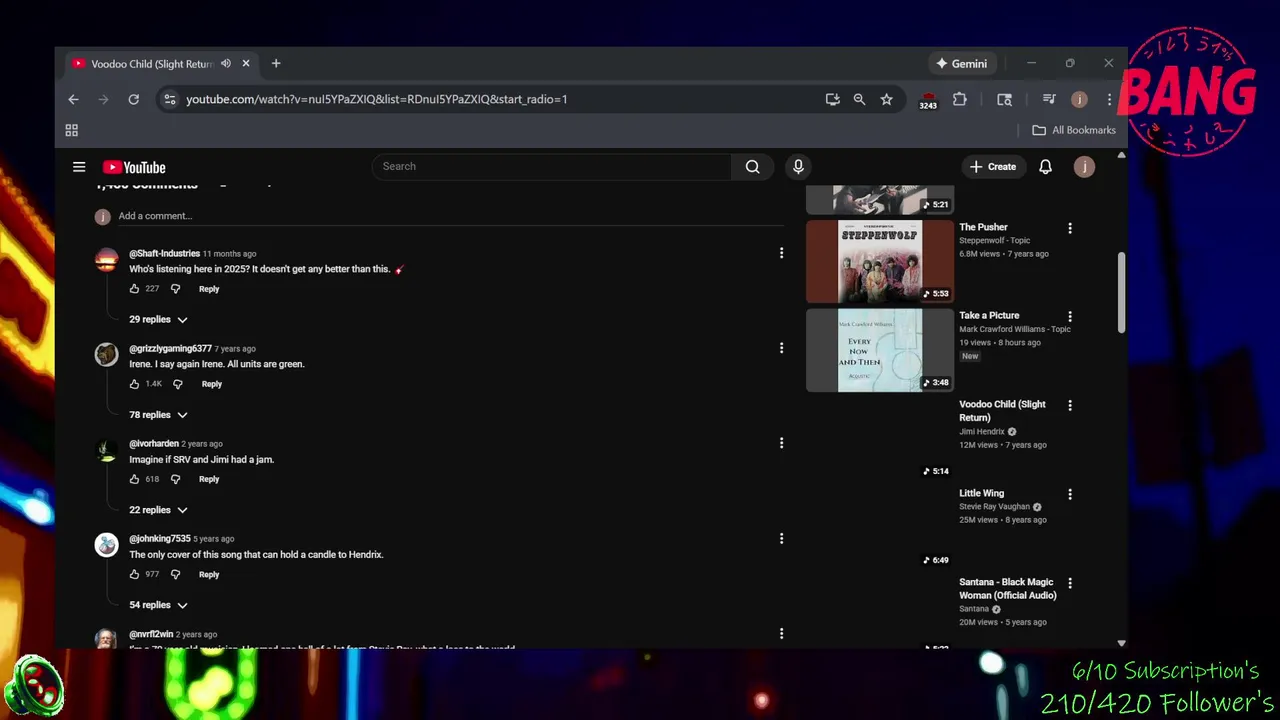
Task: Go to the YouTube home logo
Action: click(133, 167)
